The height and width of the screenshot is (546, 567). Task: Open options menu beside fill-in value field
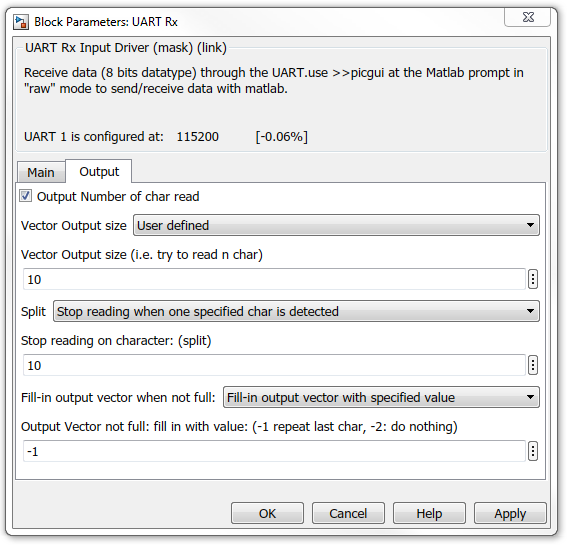[533, 451]
